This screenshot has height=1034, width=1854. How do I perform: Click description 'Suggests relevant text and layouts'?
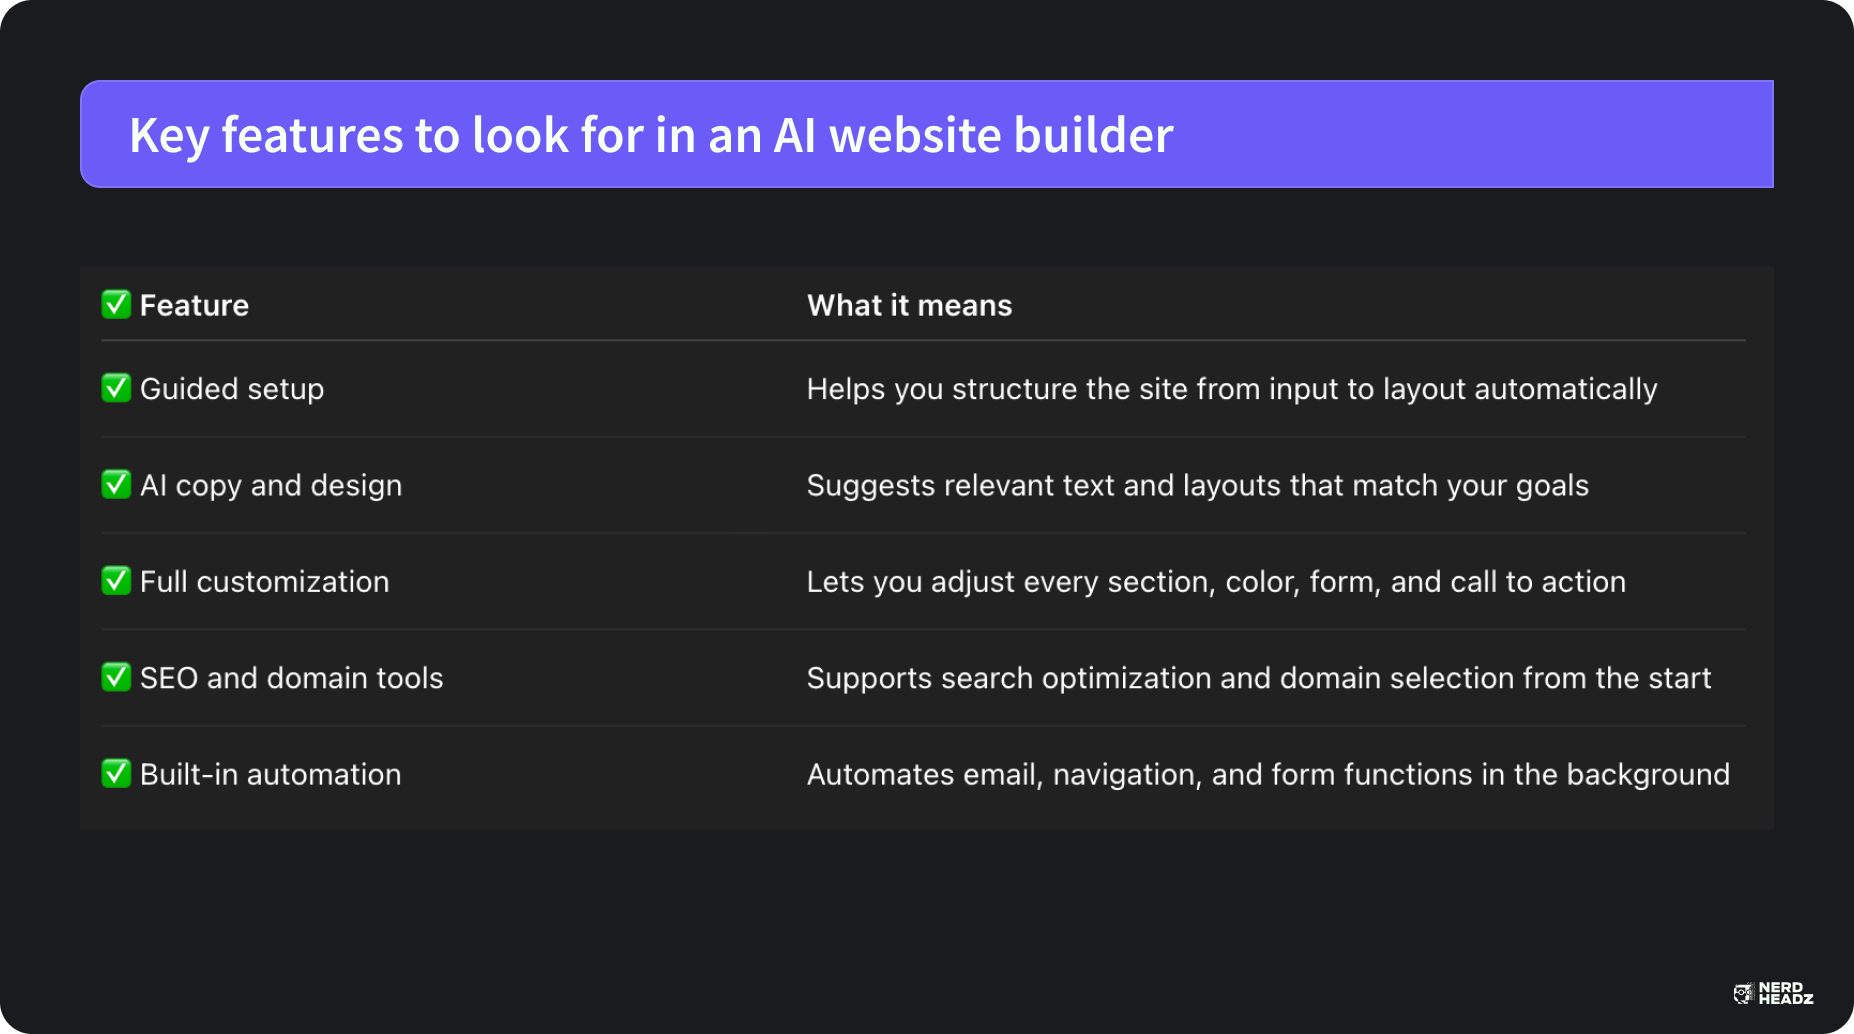1197,485
